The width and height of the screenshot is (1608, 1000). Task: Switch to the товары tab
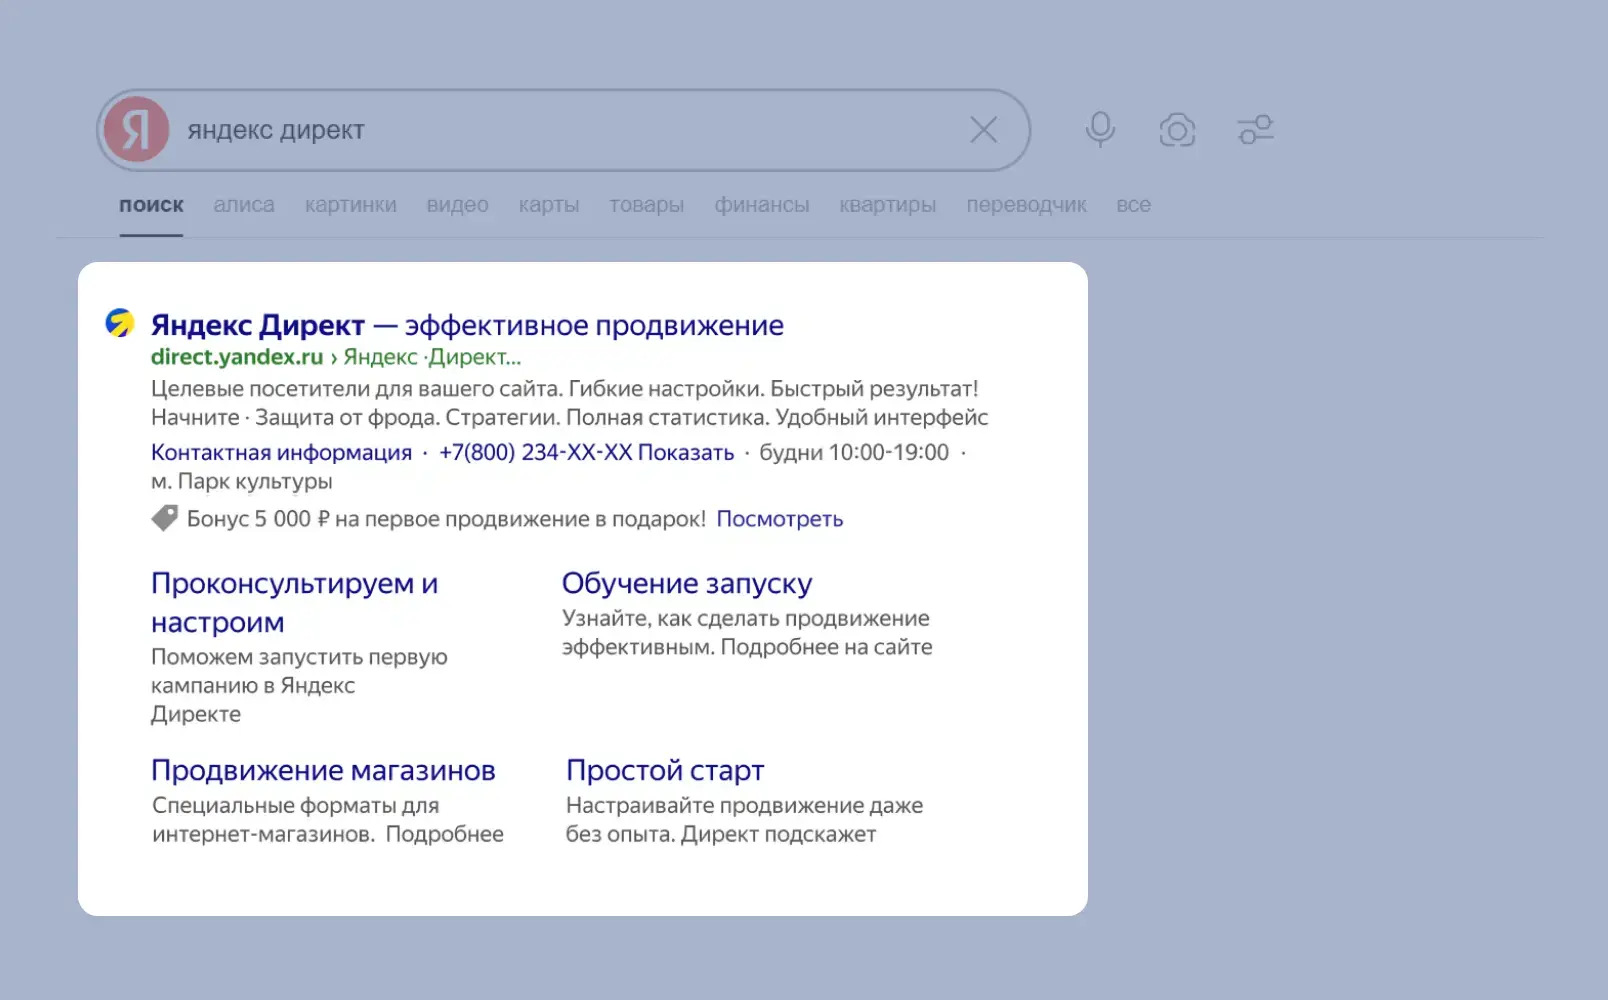[x=647, y=205]
